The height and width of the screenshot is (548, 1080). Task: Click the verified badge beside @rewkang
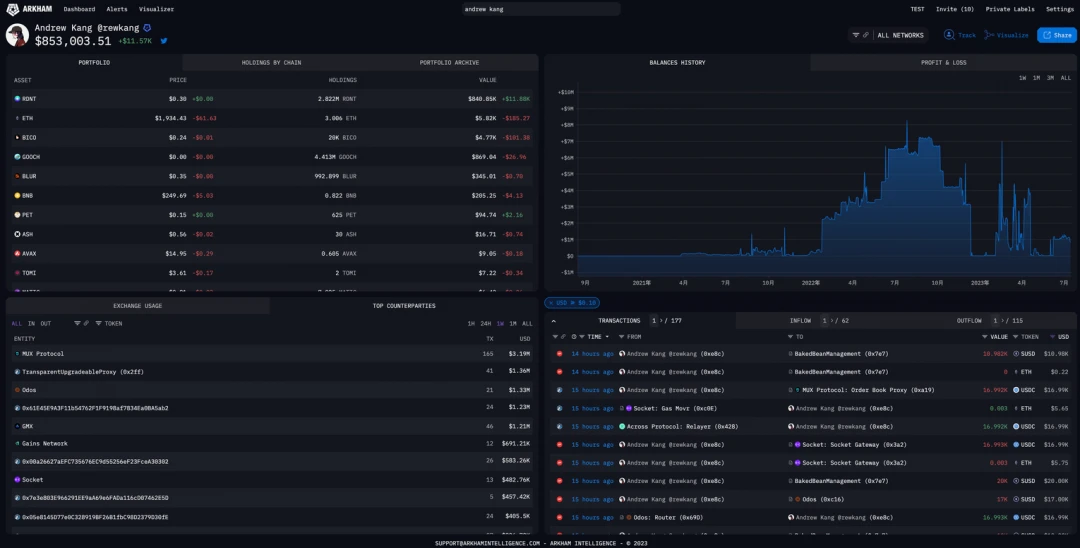click(x=148, y=28)
